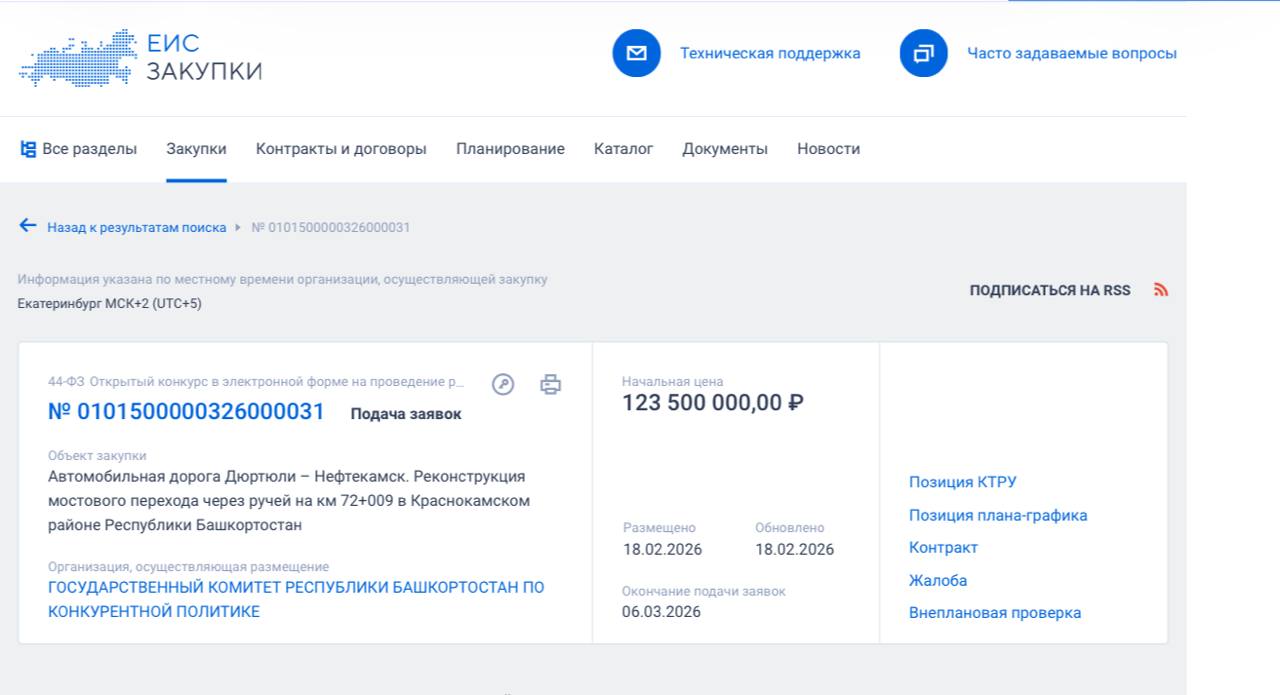The height and width of the screenshot is (695, 1280).
Task: Click the back arrow above the breadcrumb
Action: pos(28,225)
